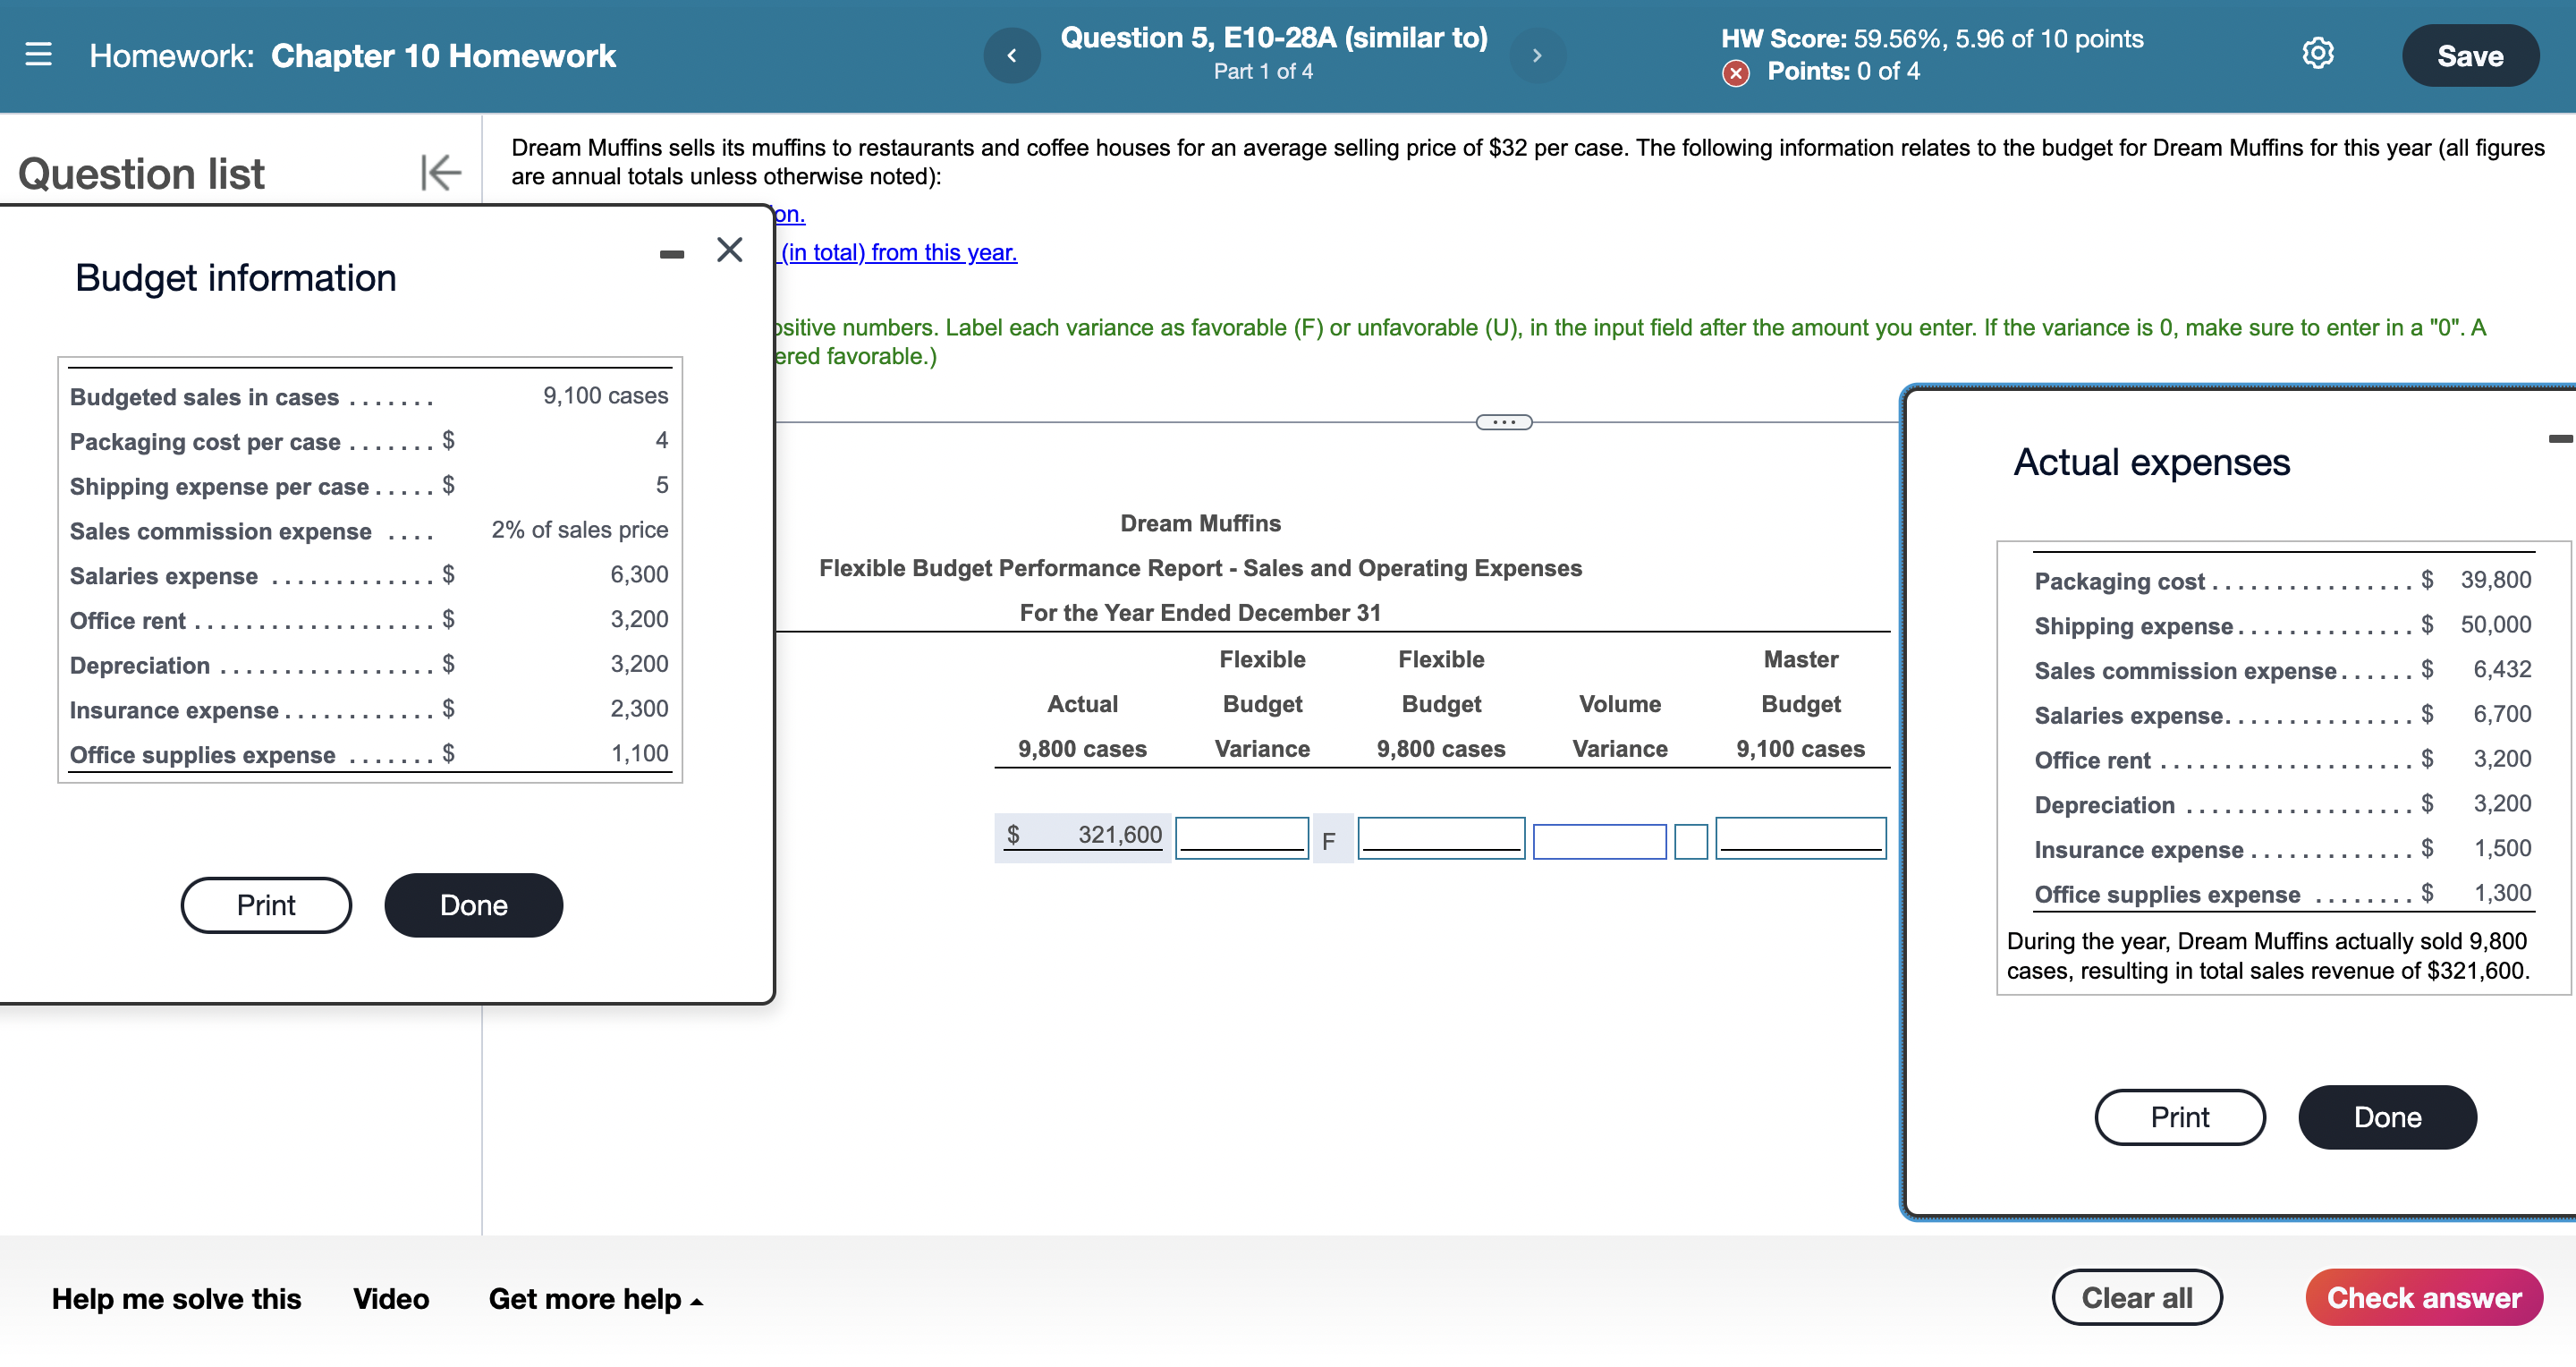This screenshot has height=1367, width=2576.
Task: Click the Actual expenses minimize icon
Action: tap(2561, 438)
